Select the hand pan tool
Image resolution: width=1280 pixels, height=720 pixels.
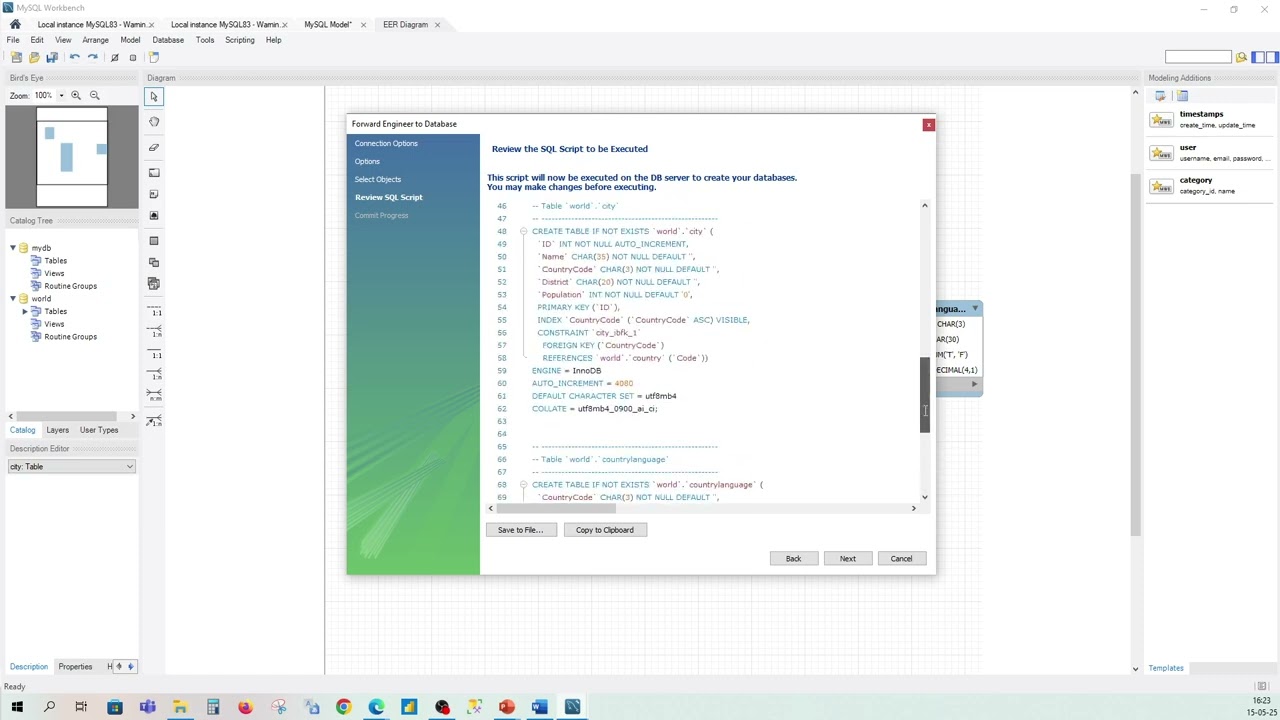click(154, 121)
